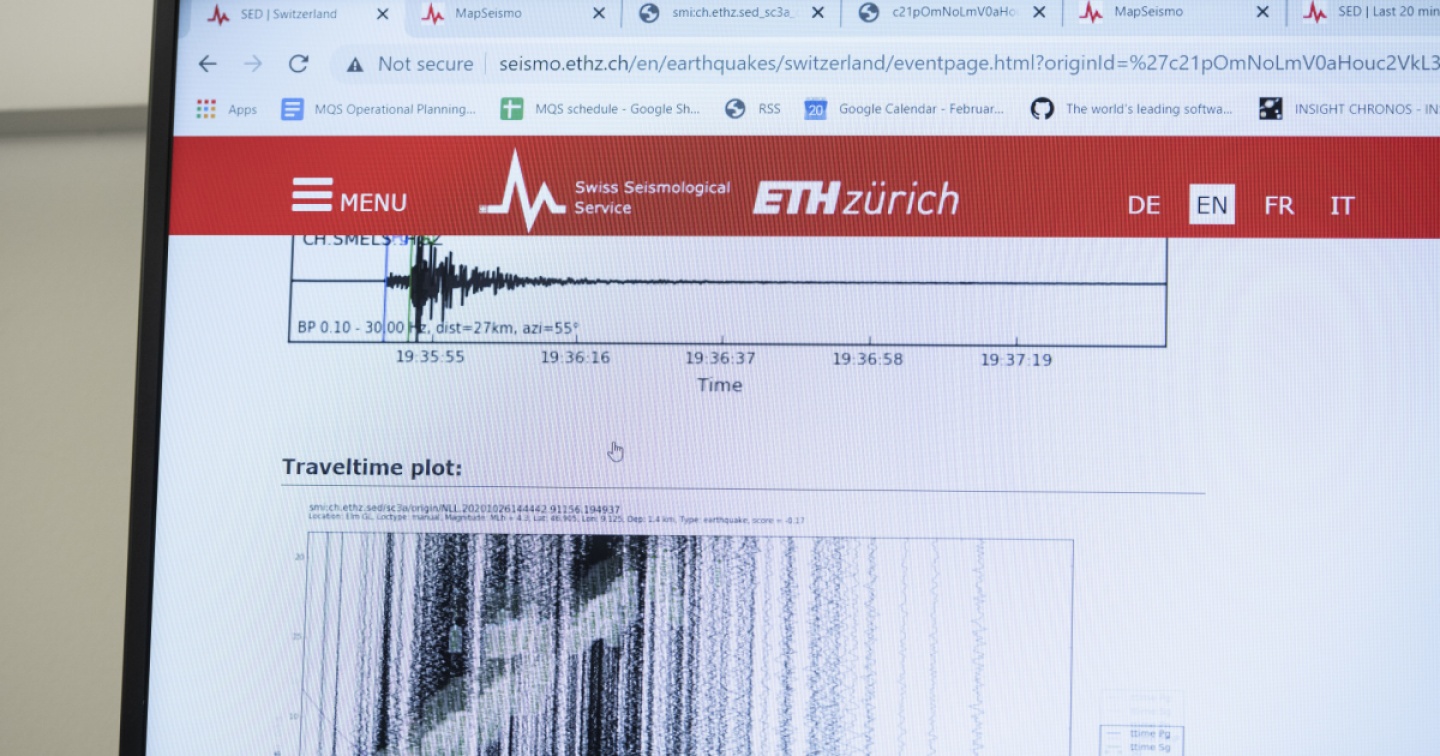Screen dimensions: 1440x756
Task: Click the browser back arrow
Action: point(207,64)
